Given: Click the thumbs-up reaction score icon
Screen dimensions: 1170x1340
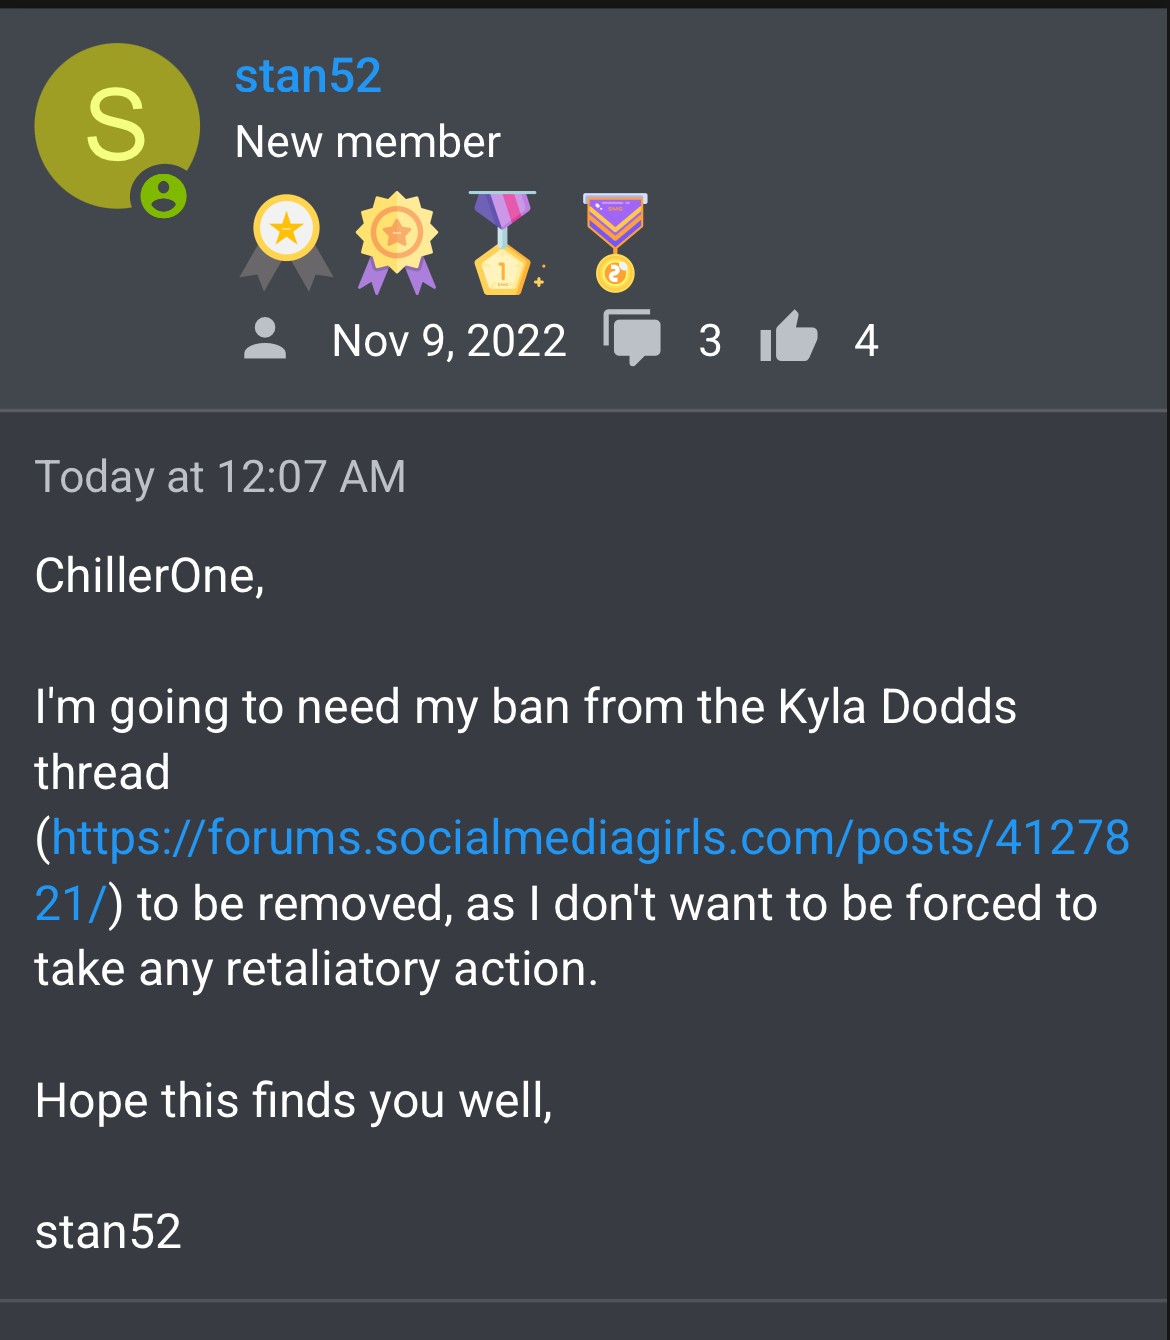Looking at the screenshot, I should coord(789,337).
